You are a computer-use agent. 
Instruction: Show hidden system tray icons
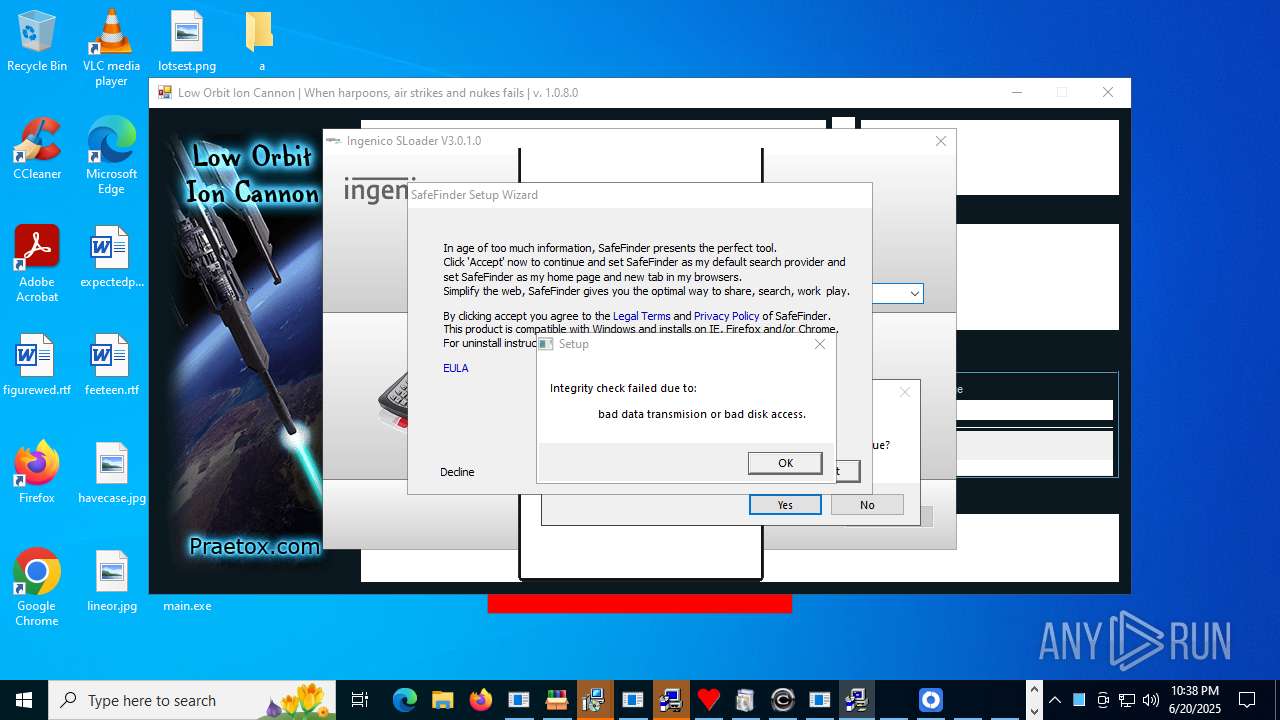pyautogui.click(x=1055, y=700)
